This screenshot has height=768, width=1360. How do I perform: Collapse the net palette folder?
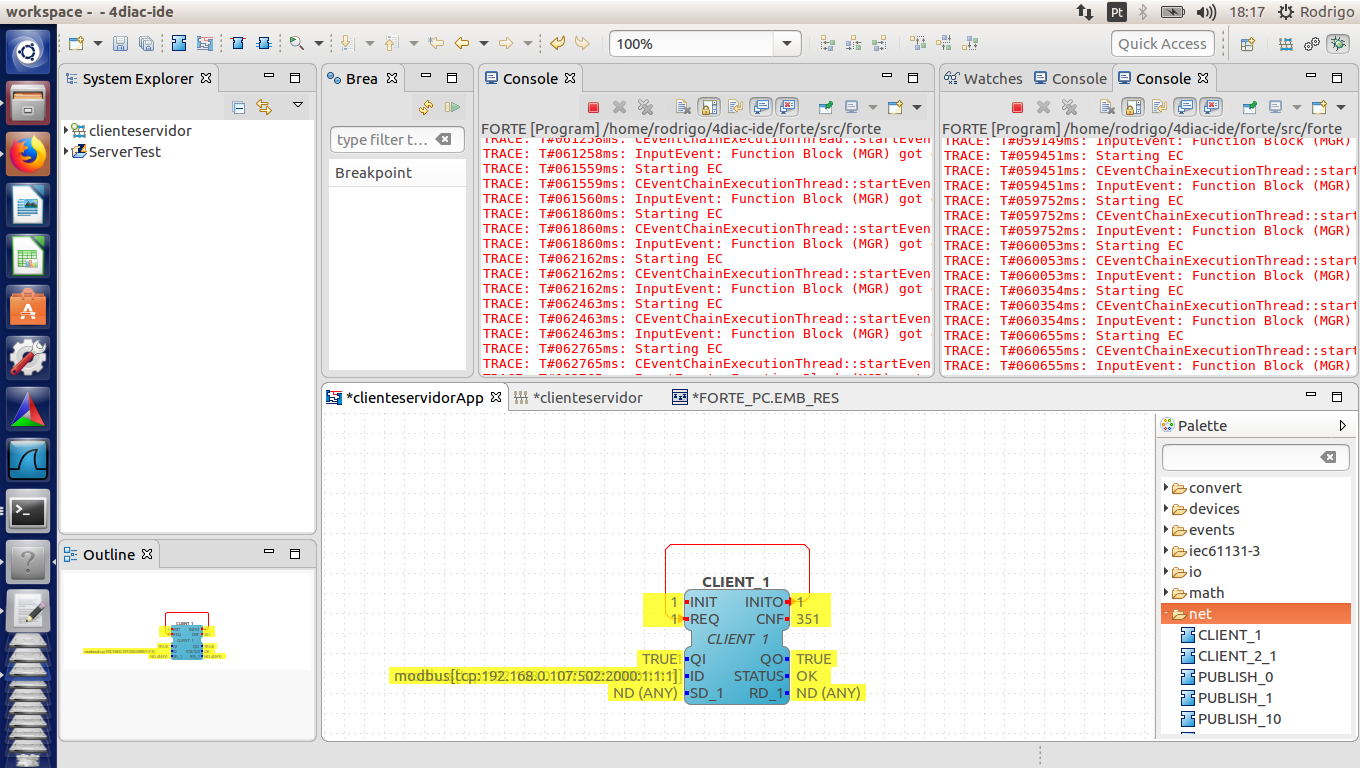click(1166, 614)
